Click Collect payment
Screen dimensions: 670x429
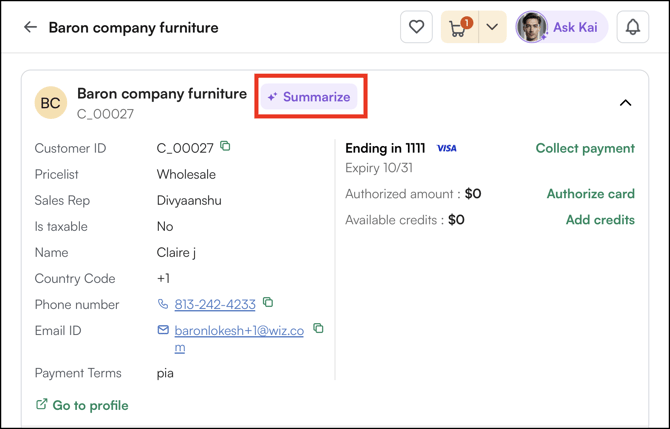pos(585,148)
